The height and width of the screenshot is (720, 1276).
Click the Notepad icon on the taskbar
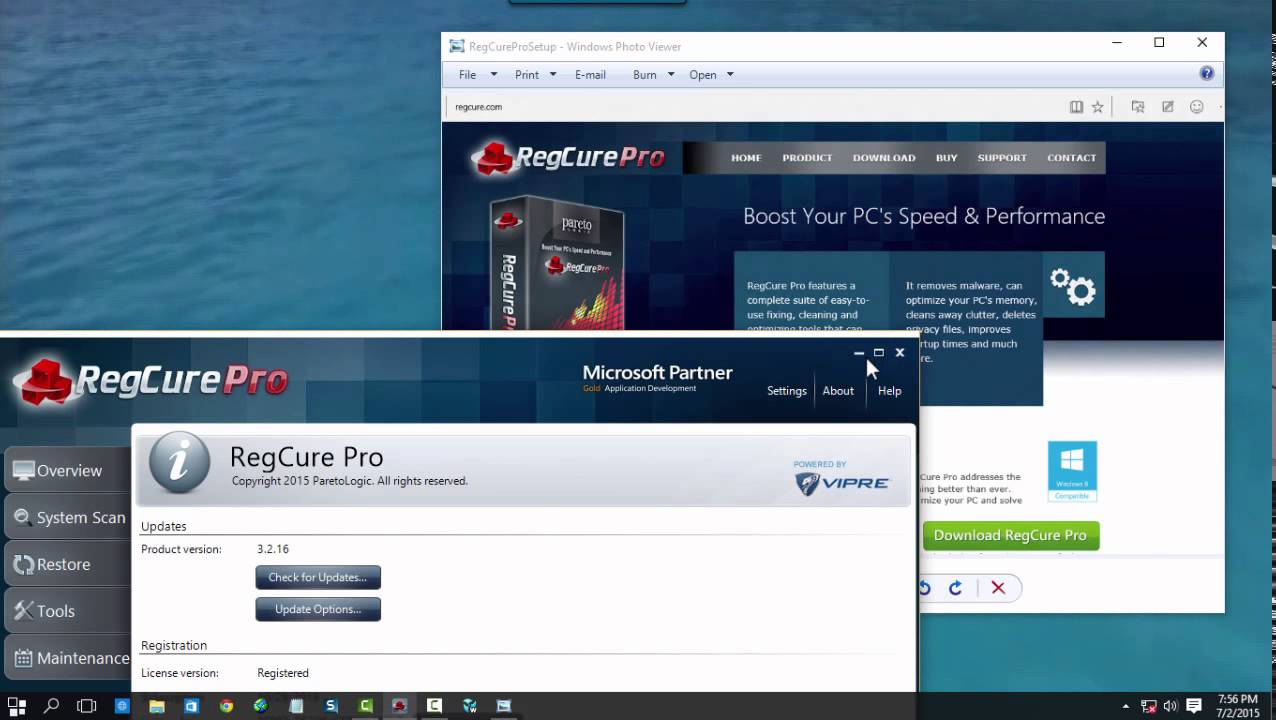click(x=296, y=706)
